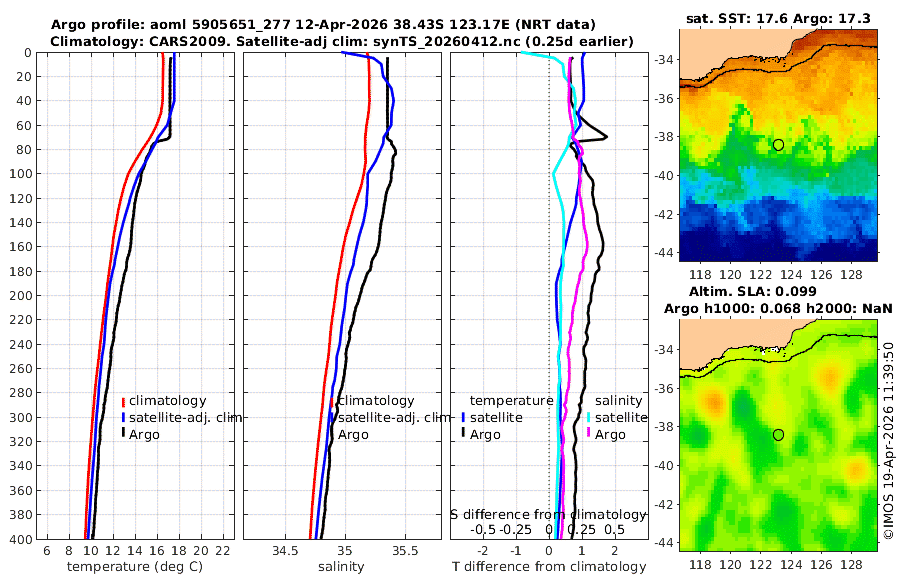
Task: Click 'T difference from climatology' axis label
Action: click(549, 566)
